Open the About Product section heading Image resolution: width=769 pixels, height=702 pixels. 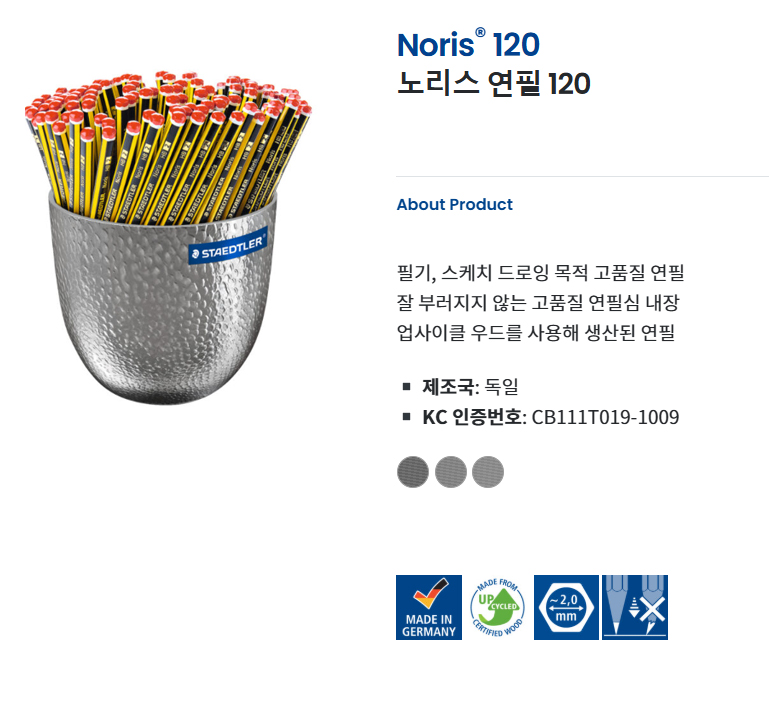(455, 204)
